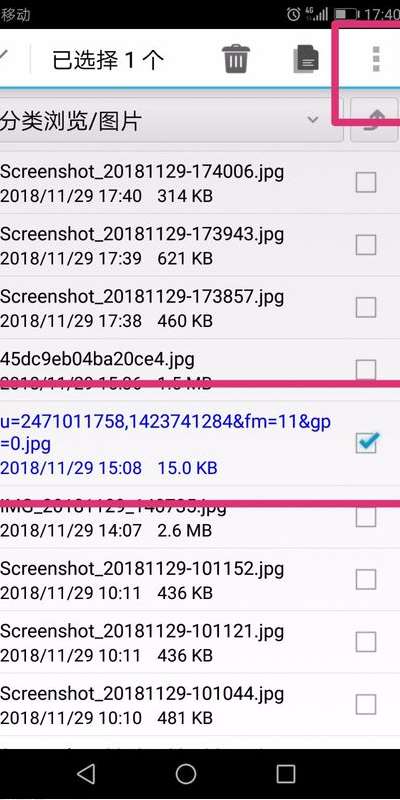Image resolution: width=400 pixels, height=800 pixels.
Task: Tap the Android back navigation icon
Action: point(86,773)
